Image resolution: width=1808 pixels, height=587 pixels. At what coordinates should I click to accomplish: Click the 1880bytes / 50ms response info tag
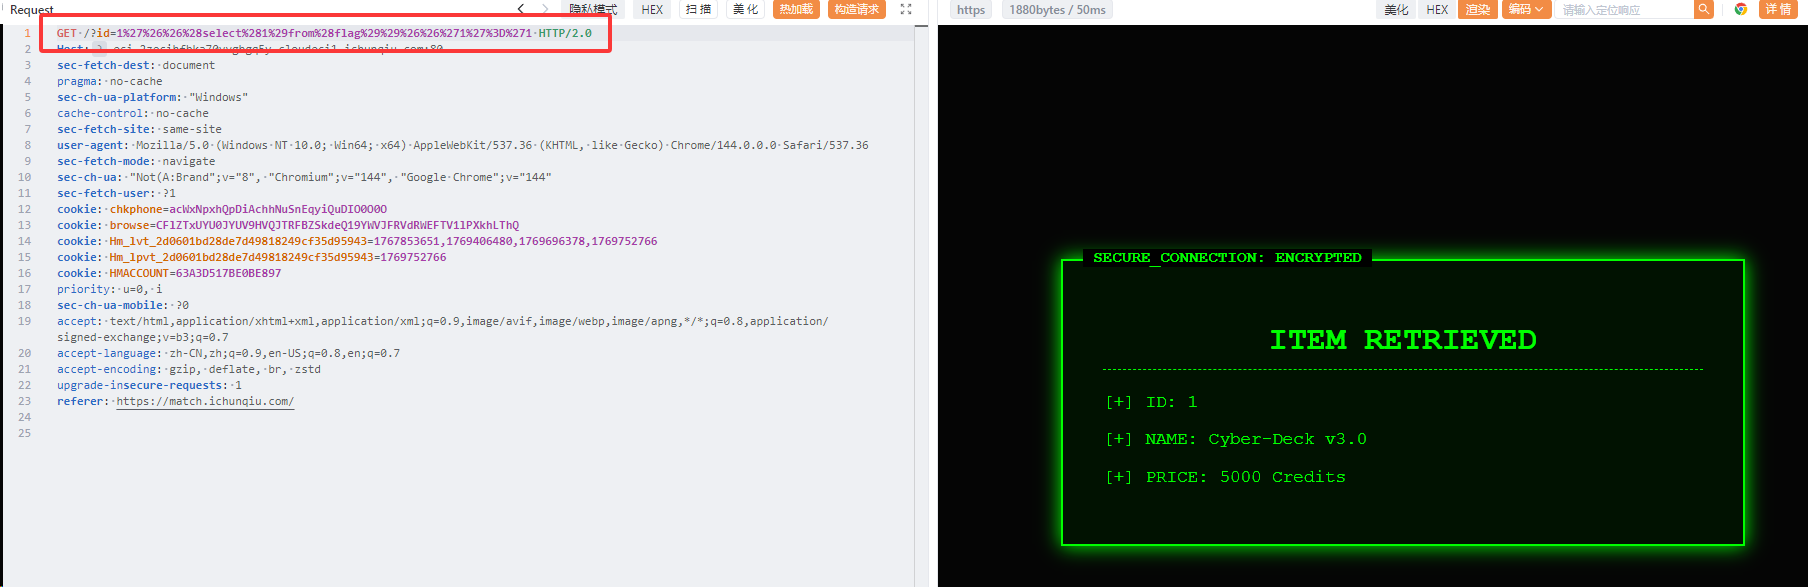point(1057,9)
